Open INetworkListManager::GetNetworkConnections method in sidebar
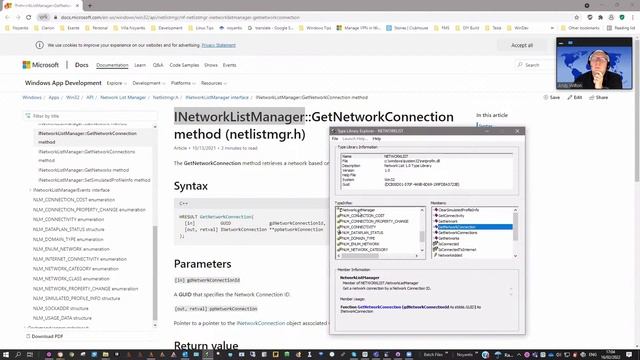Screen dimensions: 640x360 coord(87,156)
